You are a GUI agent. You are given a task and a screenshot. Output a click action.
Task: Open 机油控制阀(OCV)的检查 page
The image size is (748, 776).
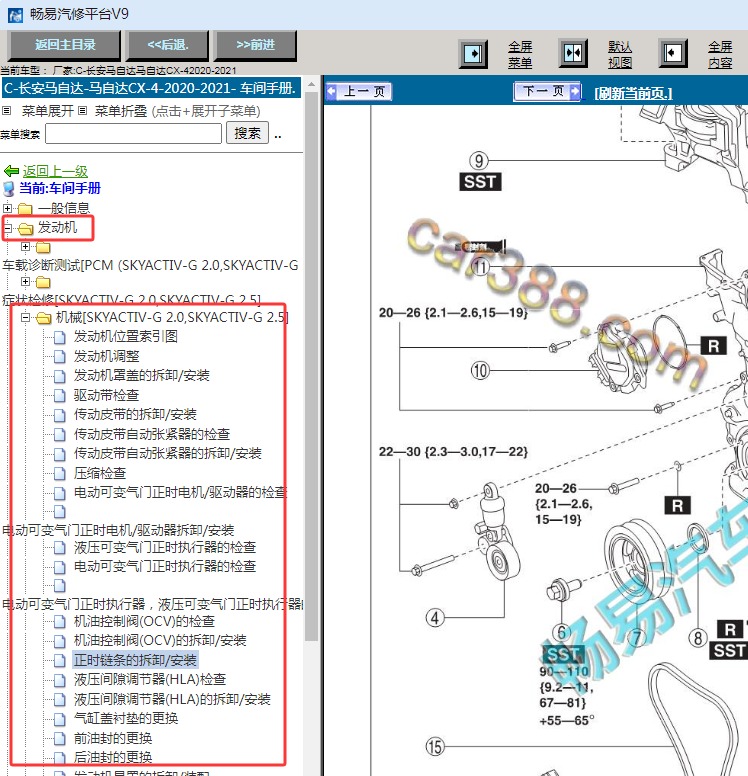144,621
